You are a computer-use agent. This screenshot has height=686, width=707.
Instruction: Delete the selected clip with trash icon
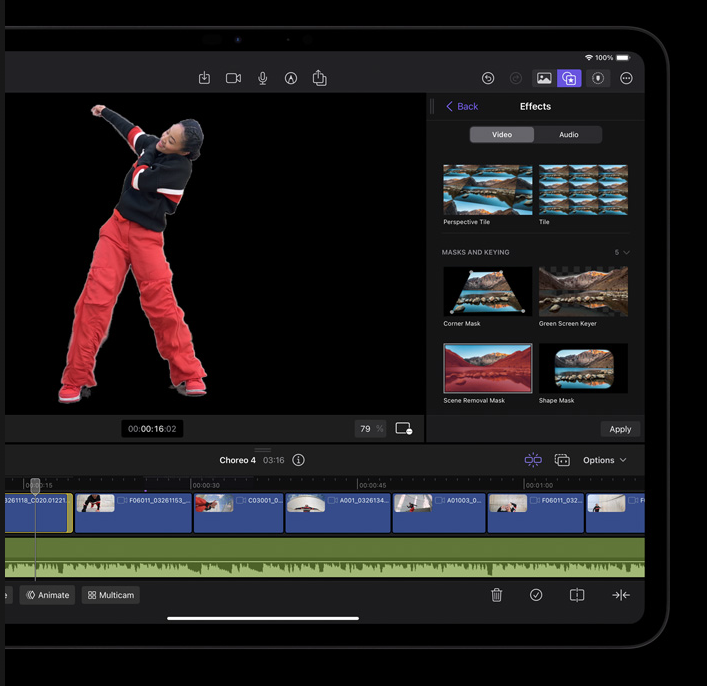[x=496, y=595]
